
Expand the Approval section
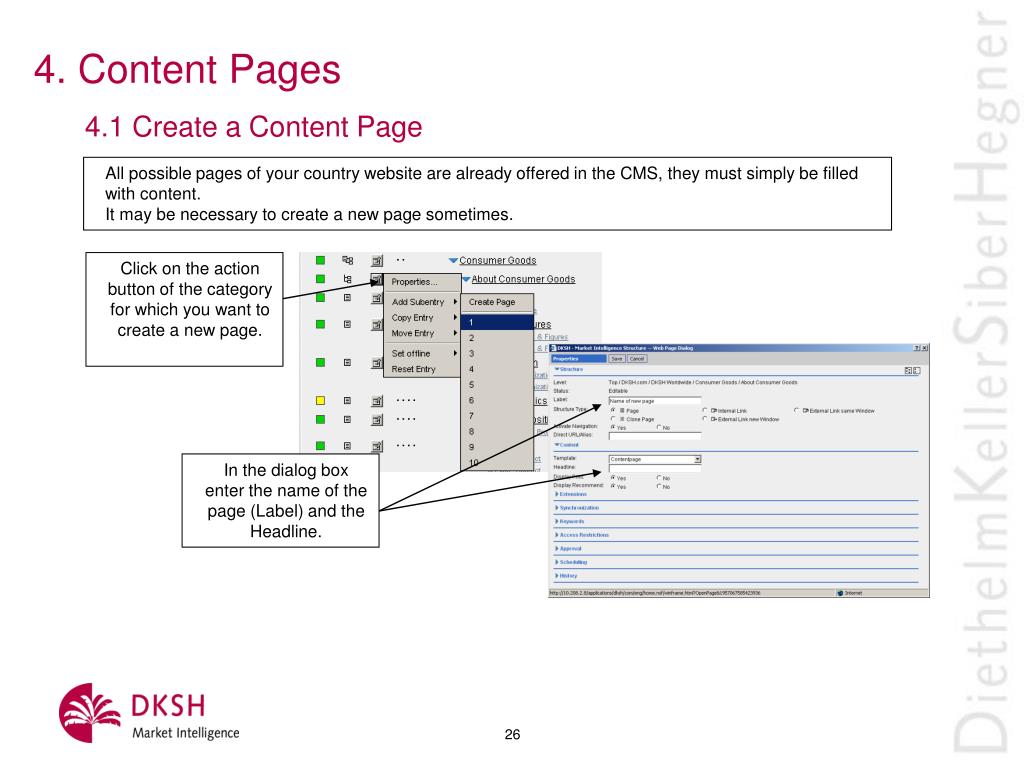pyautogui.click(x=556, y=549)
